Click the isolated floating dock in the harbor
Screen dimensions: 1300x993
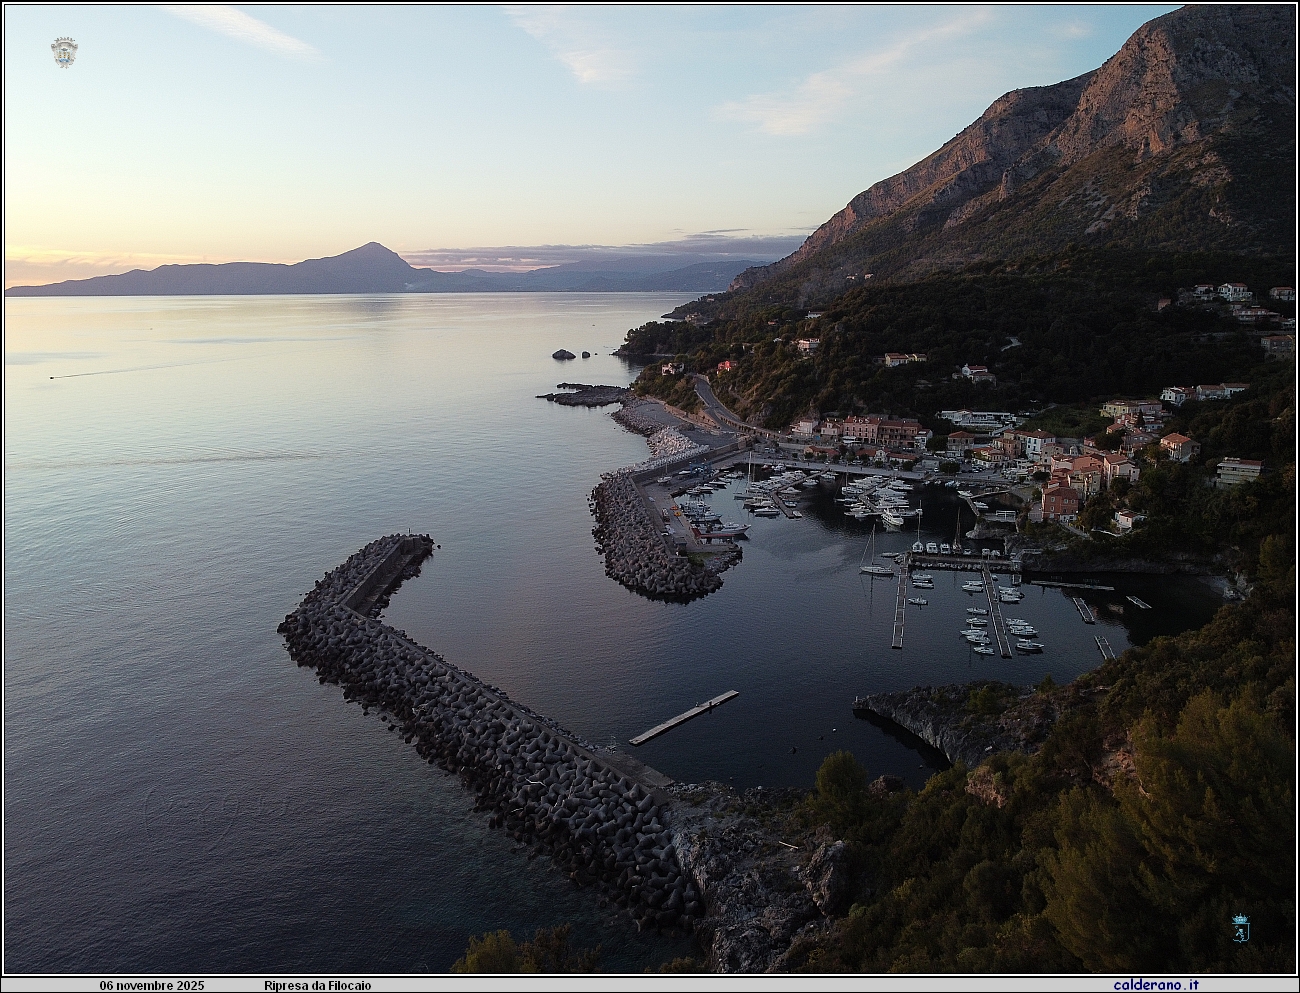tap(683, 717)
